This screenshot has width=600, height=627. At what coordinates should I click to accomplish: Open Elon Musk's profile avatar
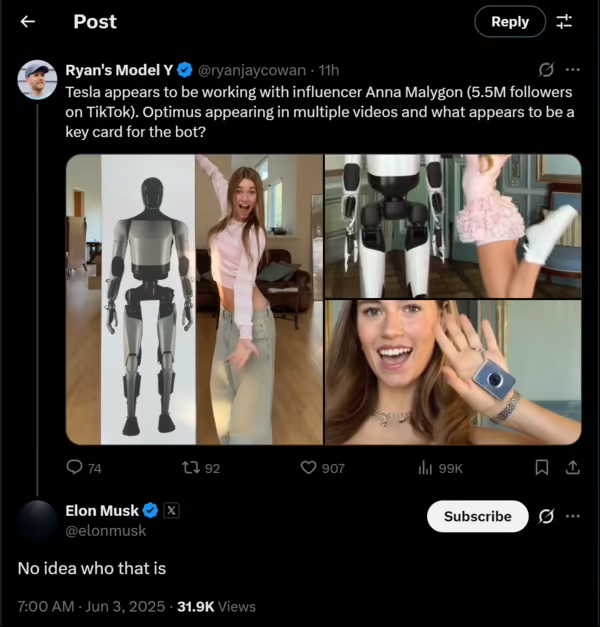click(x=38, y=520)
